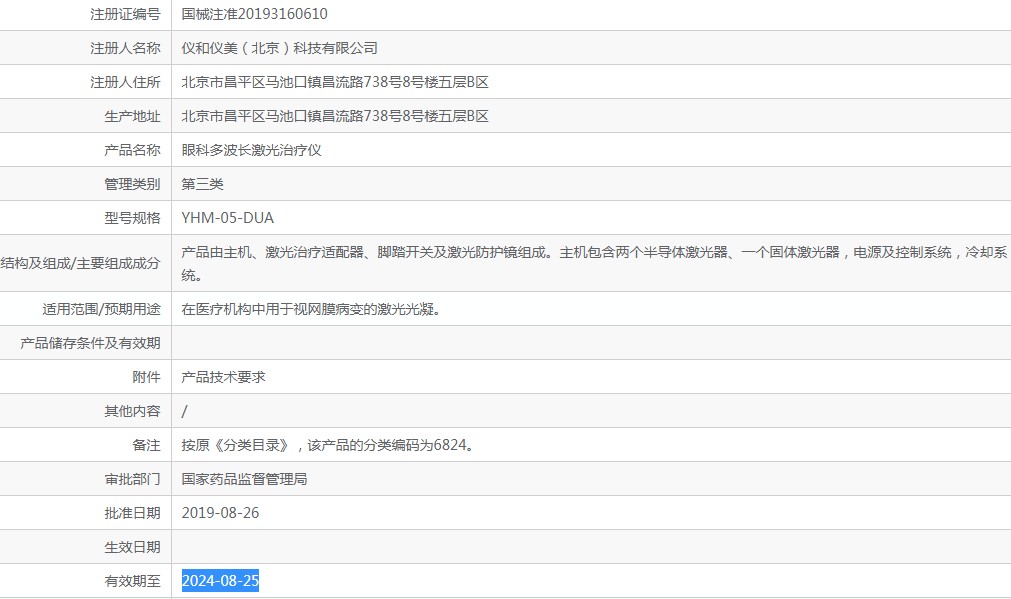Select registrant name 仪和仪美（北京）科技有限公司
Screen dimensions: 1011x599
(x=279, y=48)
